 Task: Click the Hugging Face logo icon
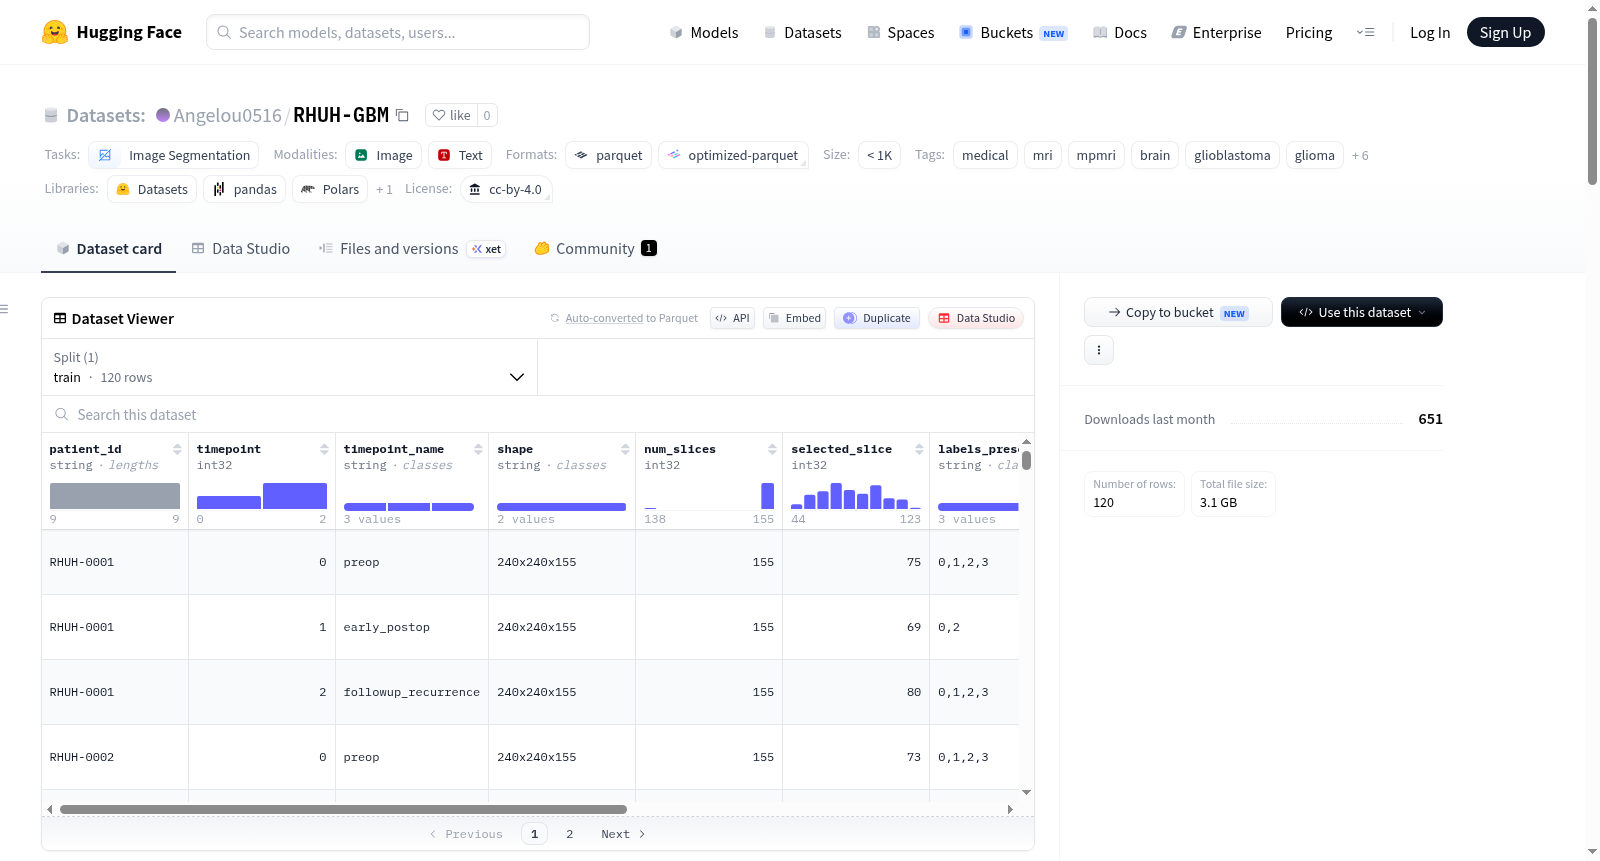click(55, 32)
